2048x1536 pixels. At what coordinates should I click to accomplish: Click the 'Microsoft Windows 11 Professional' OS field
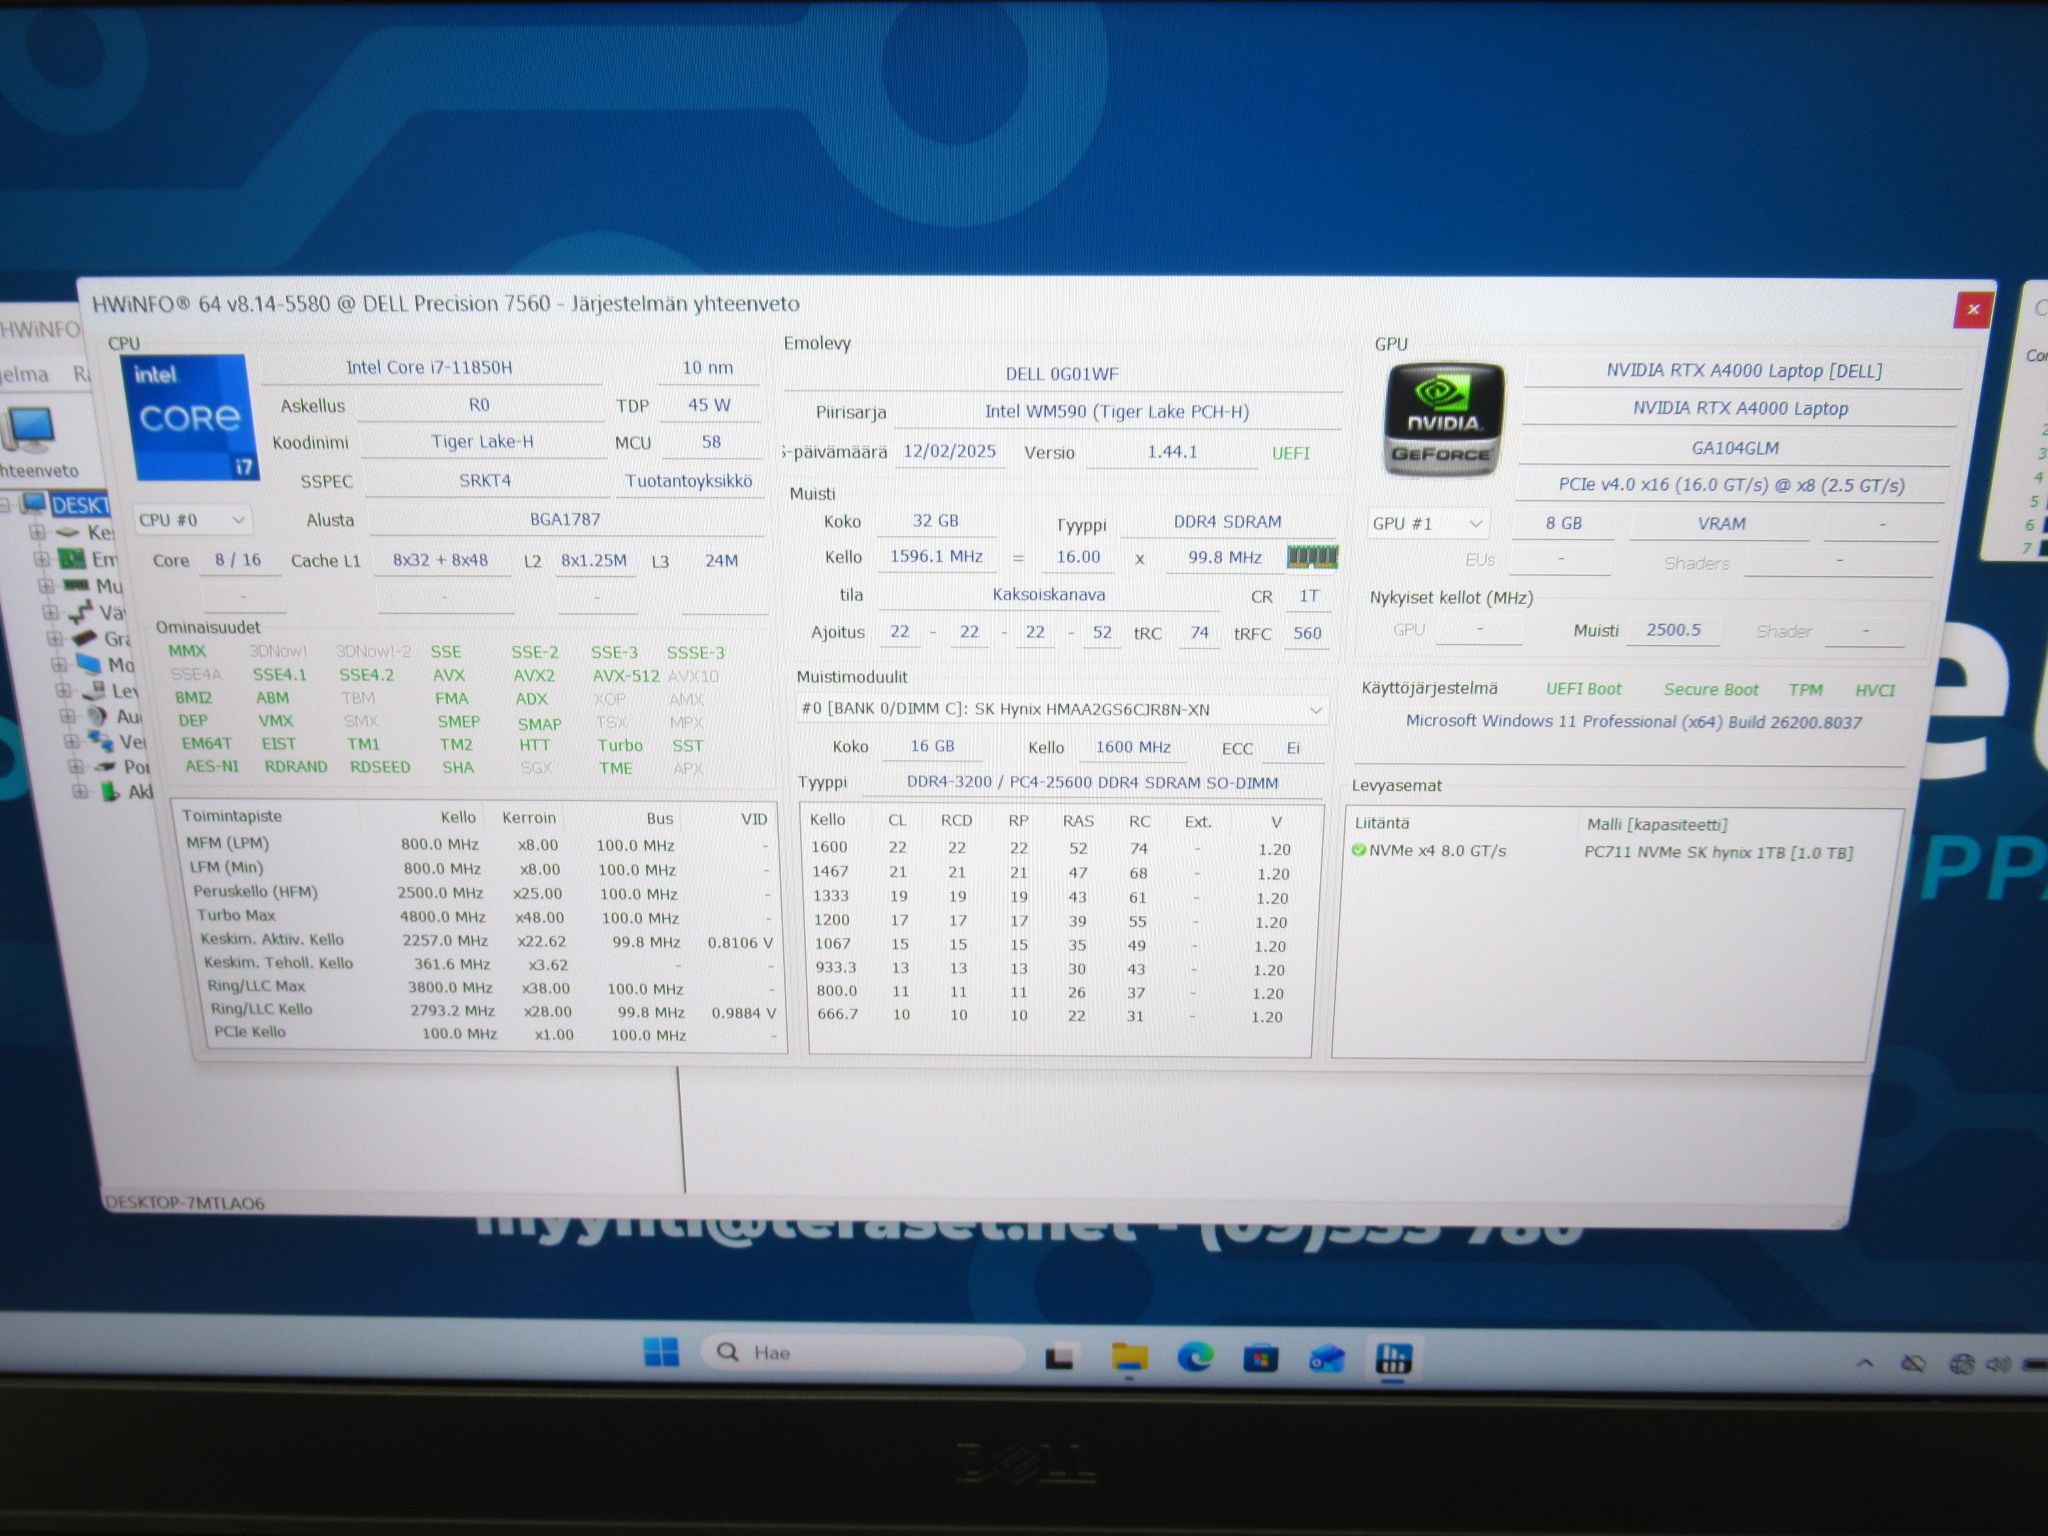tap(1633, 722)
